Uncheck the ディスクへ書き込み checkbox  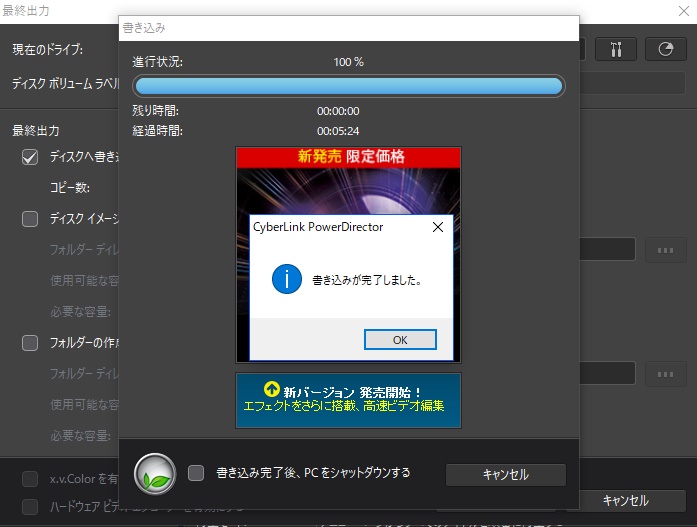[x=30, y=157]
